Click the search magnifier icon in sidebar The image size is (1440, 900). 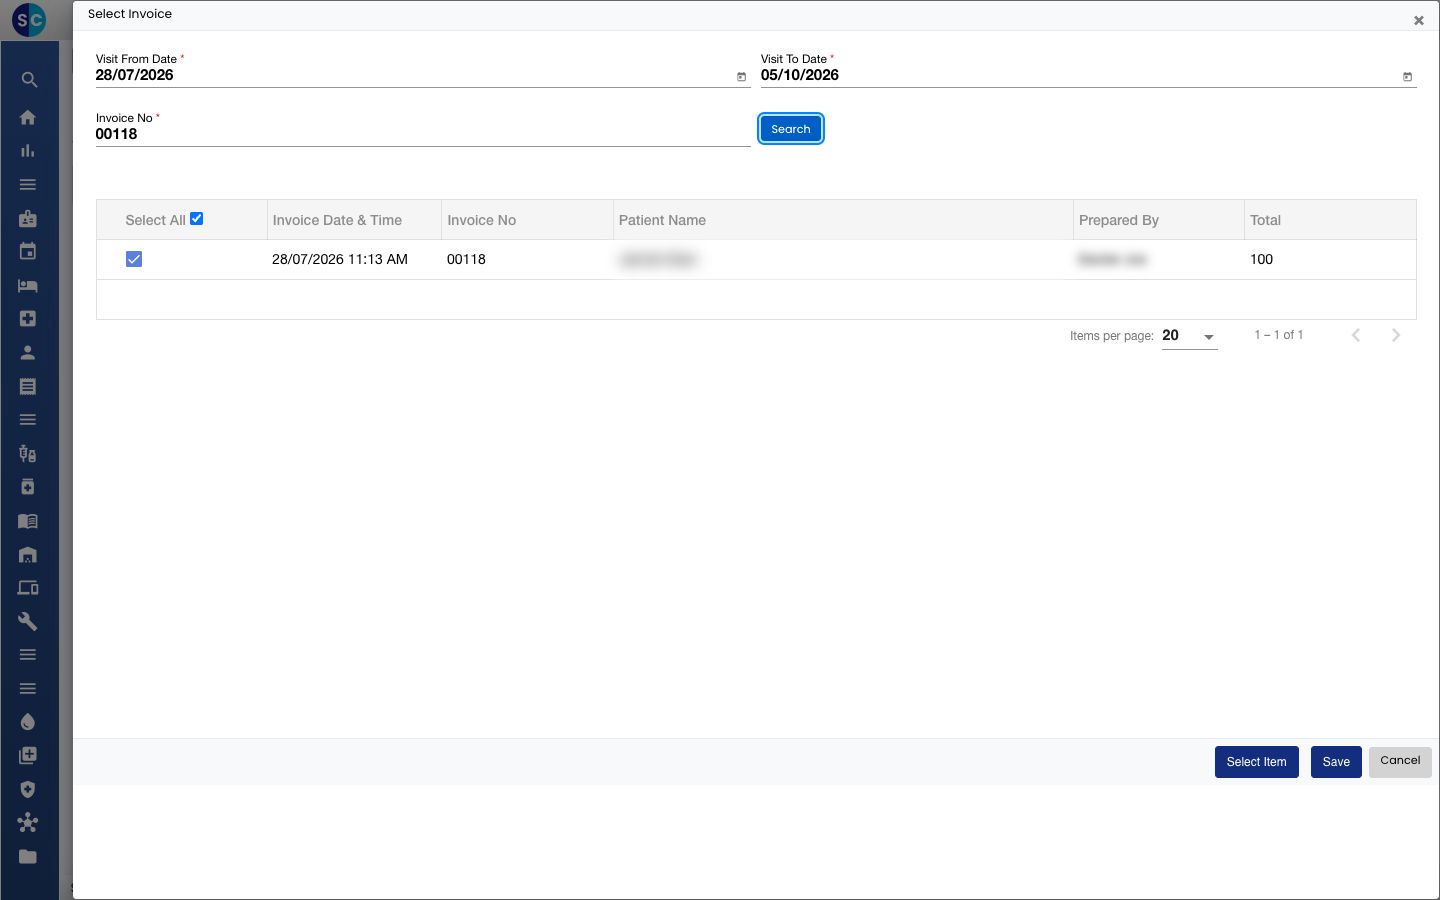28,80
